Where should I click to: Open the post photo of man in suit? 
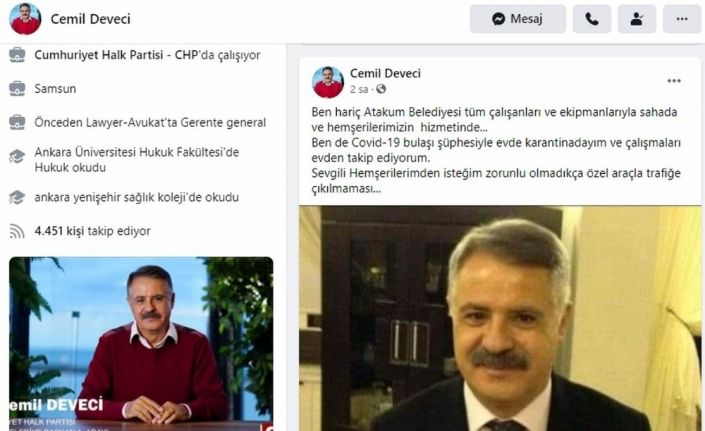[x=500, y=318]
